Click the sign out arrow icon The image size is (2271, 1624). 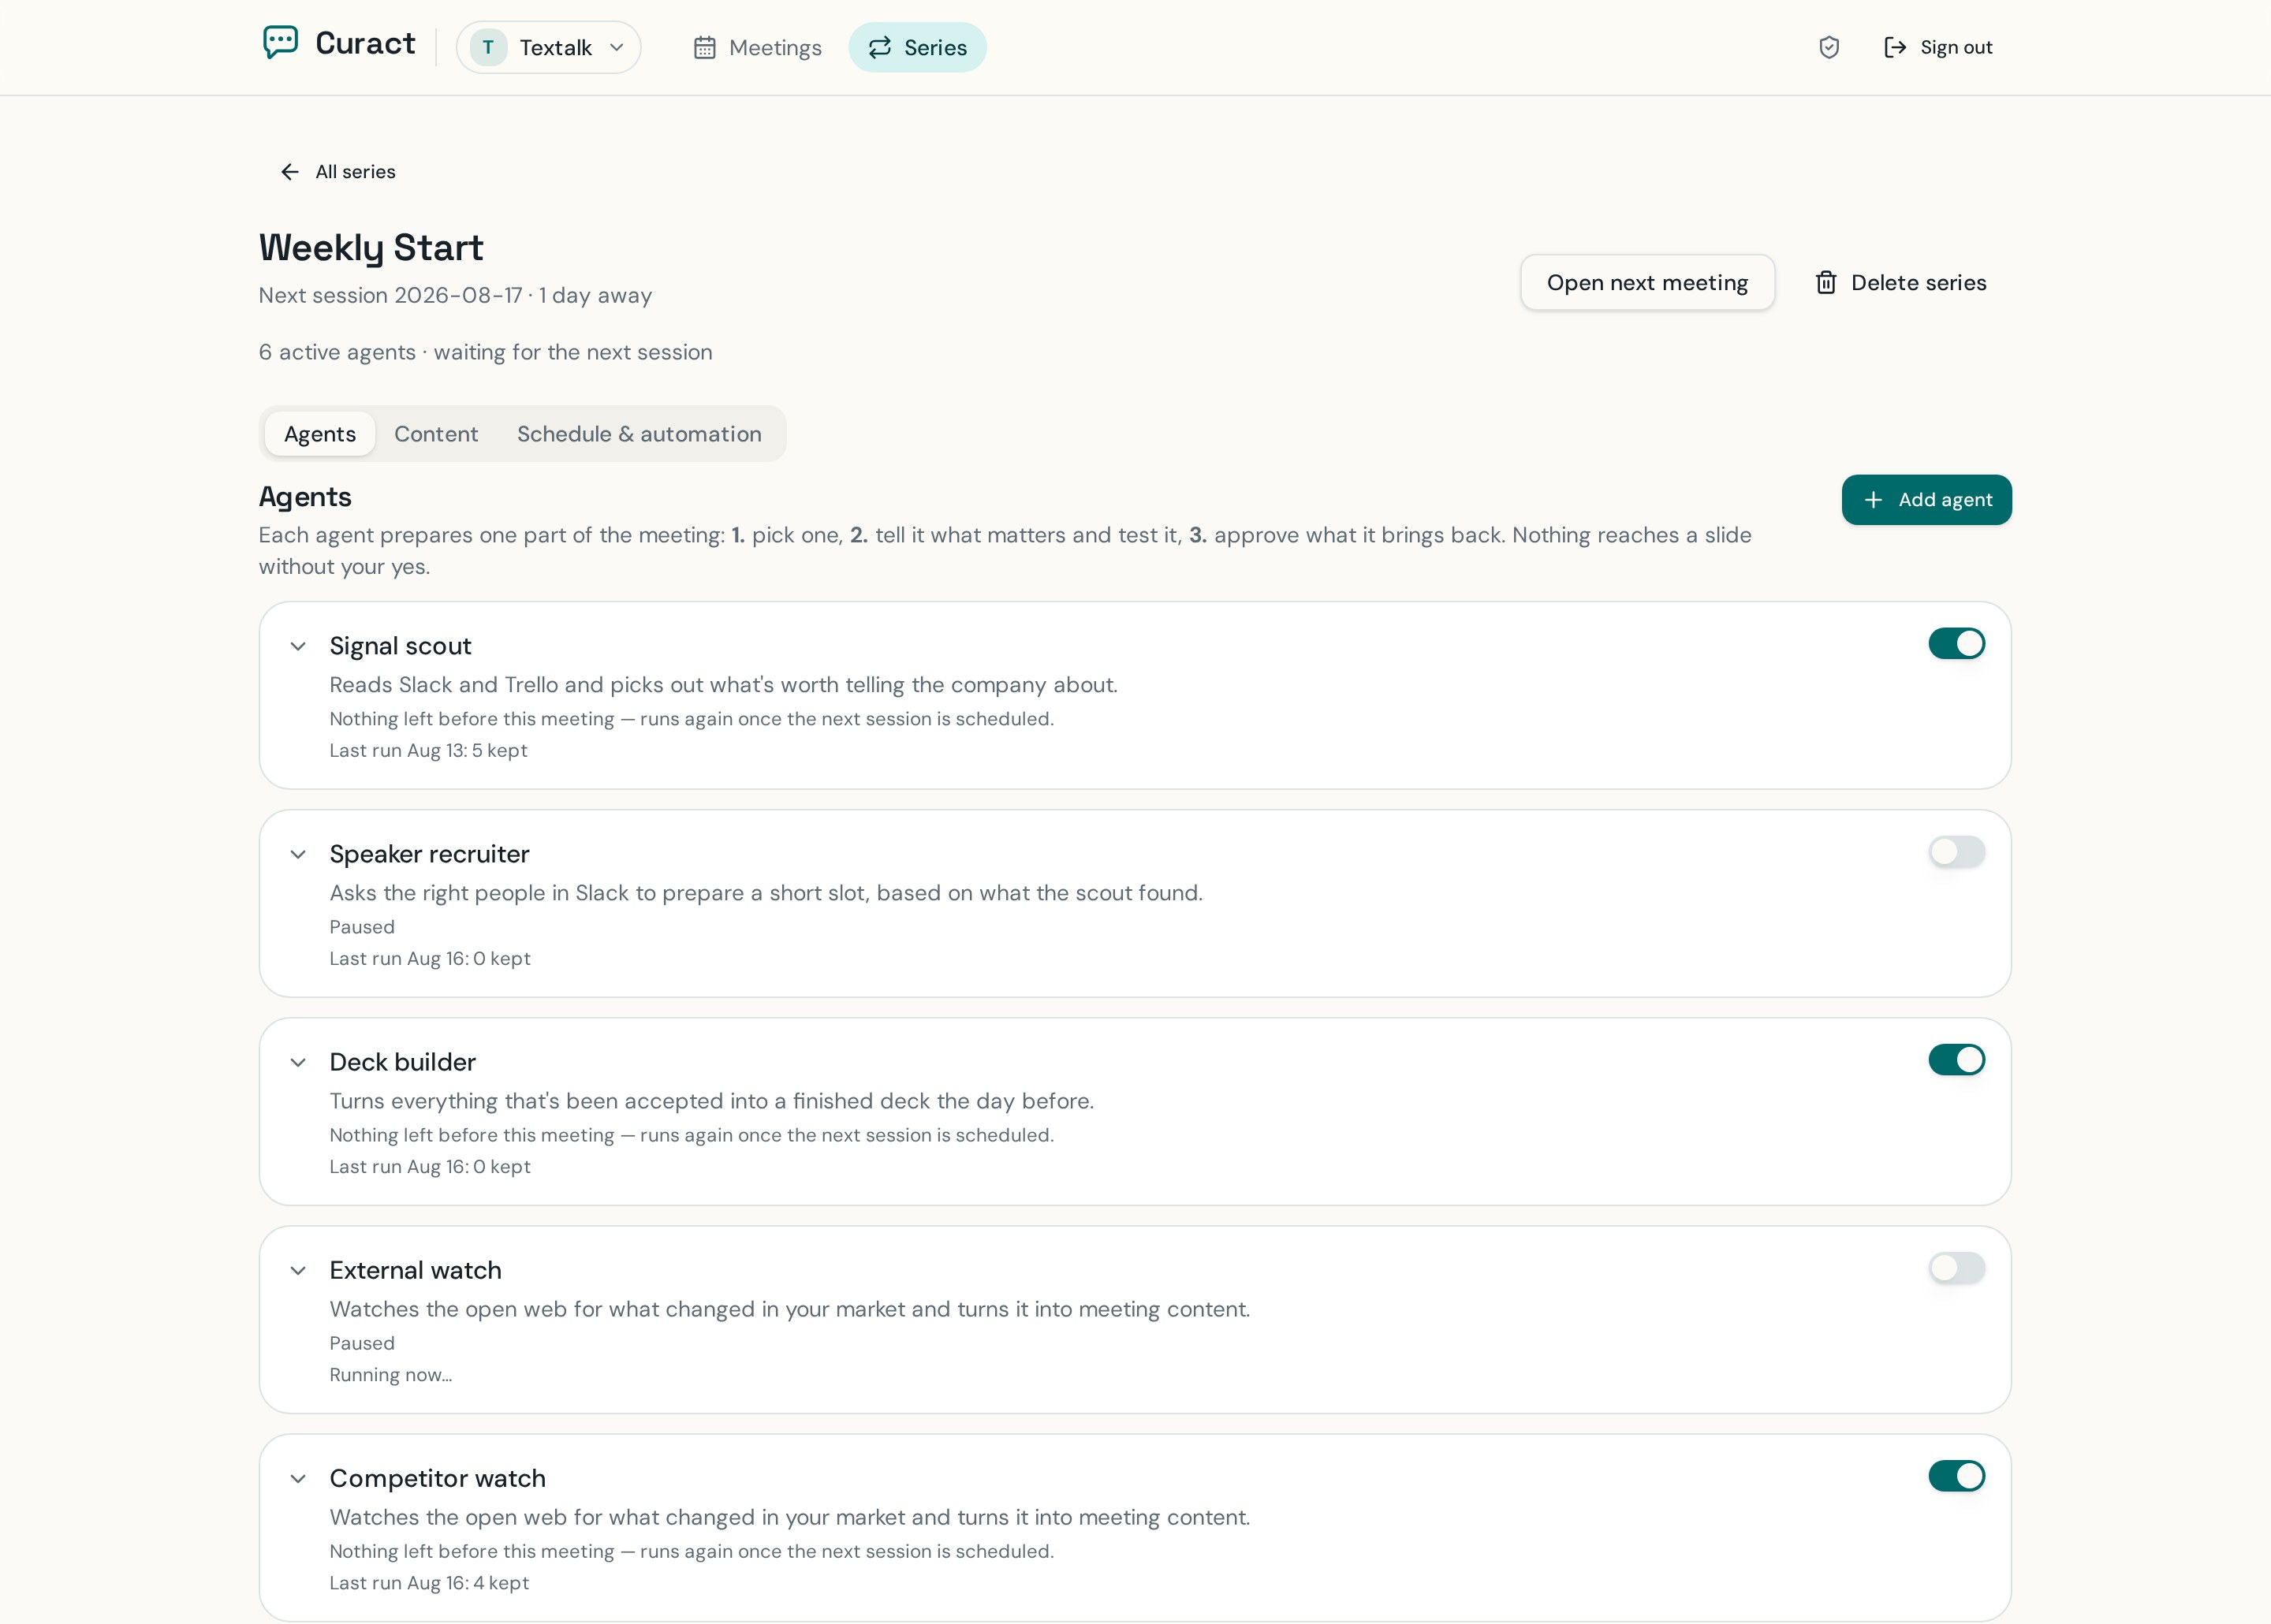pyautogui.click(x=1895, y=47)
